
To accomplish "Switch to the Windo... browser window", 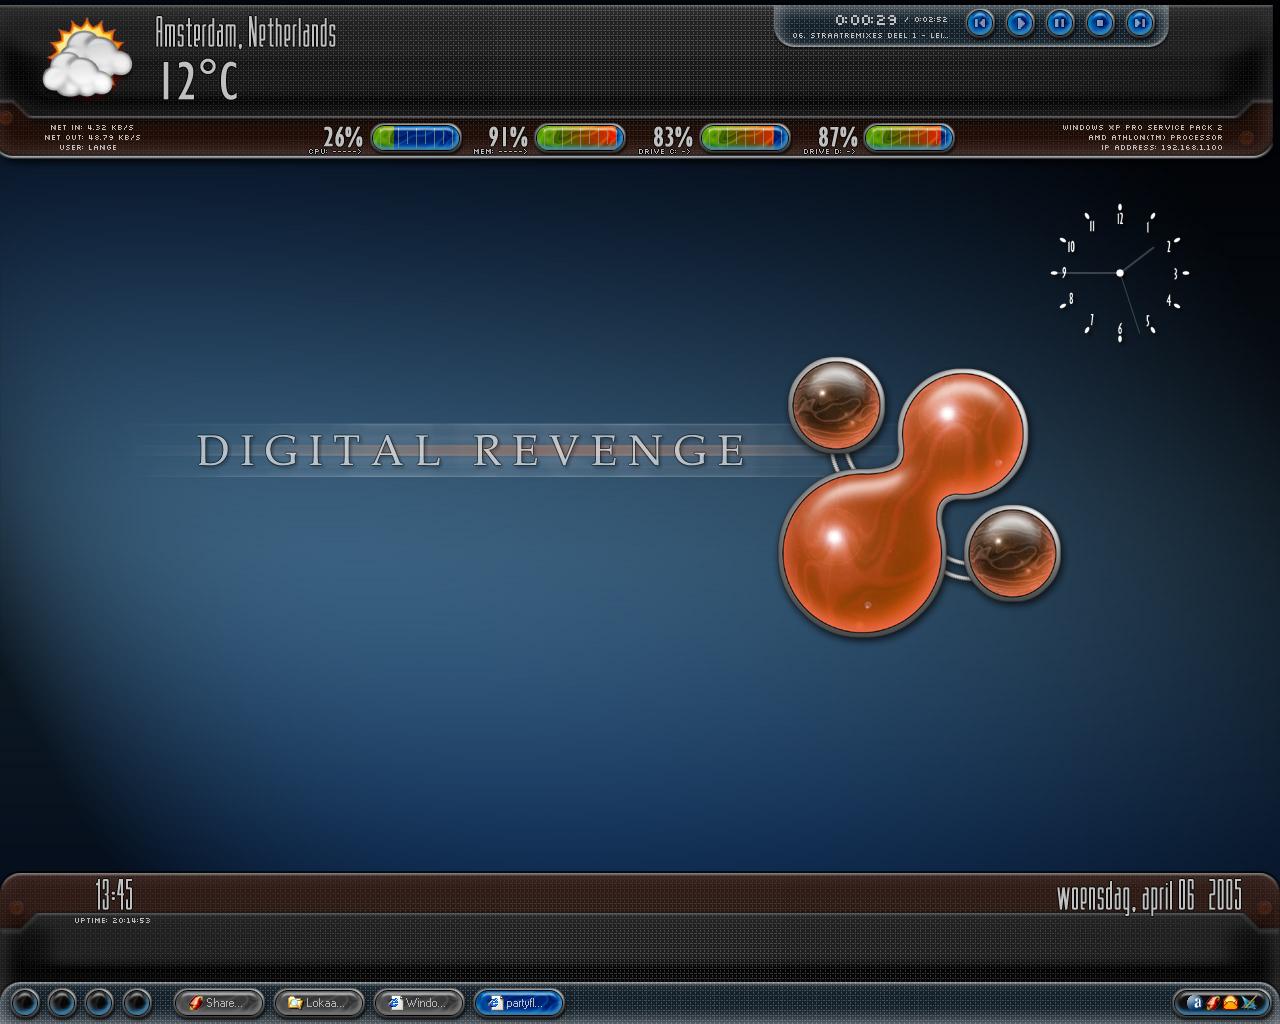I will [419, 1003].
